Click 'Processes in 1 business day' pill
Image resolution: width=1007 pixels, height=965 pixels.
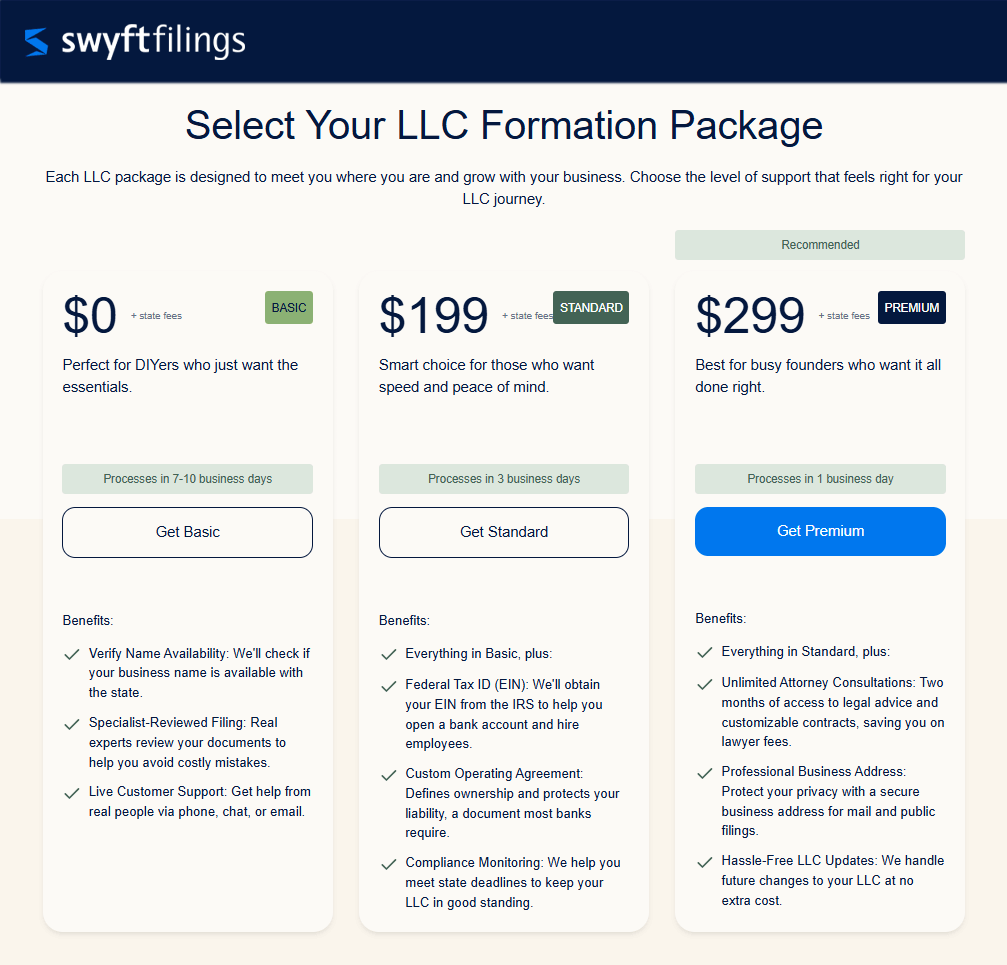(819, 478)
